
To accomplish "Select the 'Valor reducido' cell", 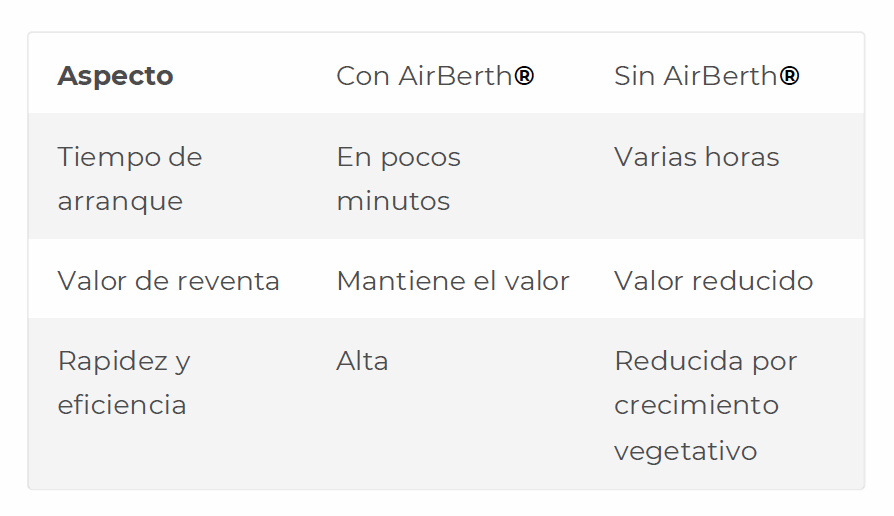I will 713,281.
